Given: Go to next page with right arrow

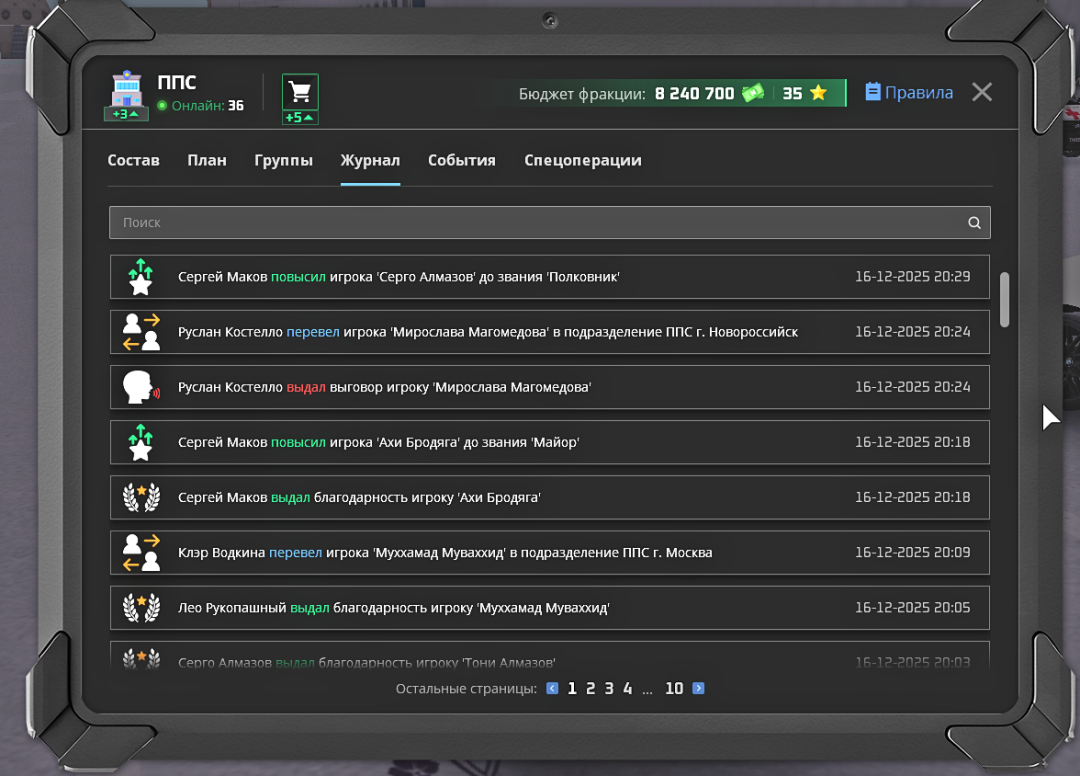Looking at the screenshot, I should click(x=698, y=688).
